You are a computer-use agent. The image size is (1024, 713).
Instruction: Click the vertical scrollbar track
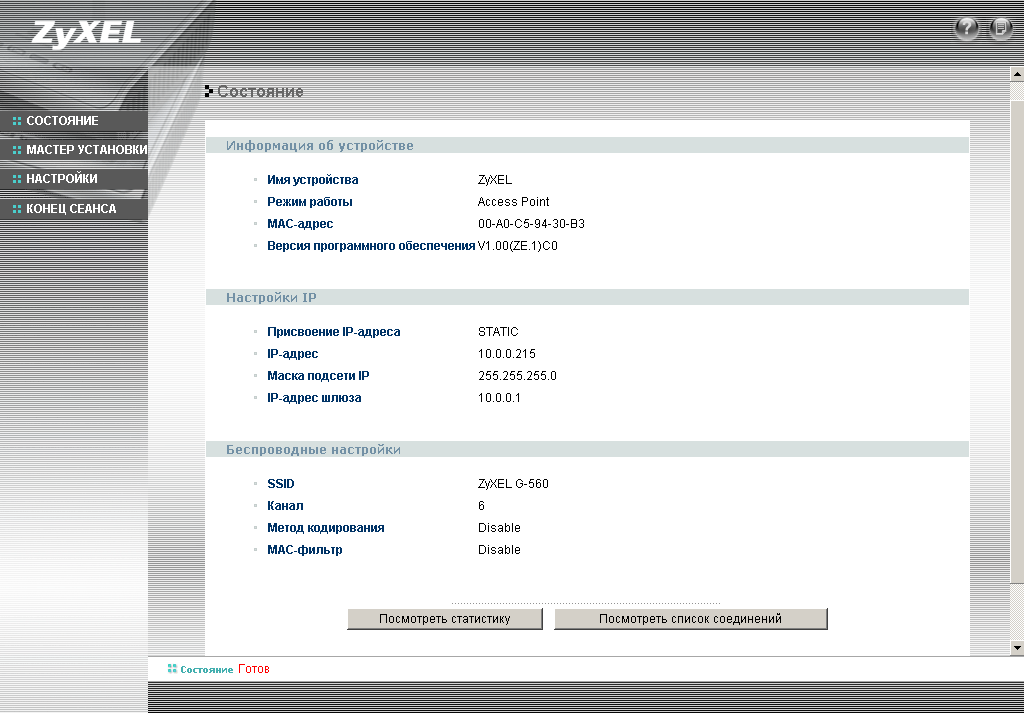pyautogui.click(x=1017, y=359)
